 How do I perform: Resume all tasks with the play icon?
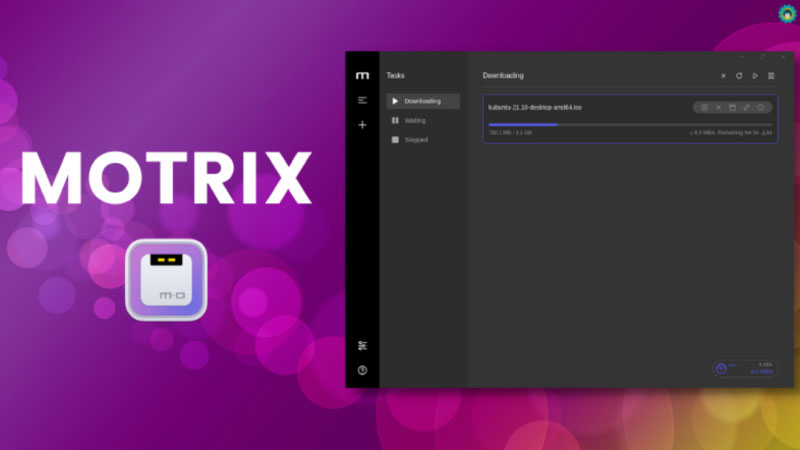tap(755, 76)
